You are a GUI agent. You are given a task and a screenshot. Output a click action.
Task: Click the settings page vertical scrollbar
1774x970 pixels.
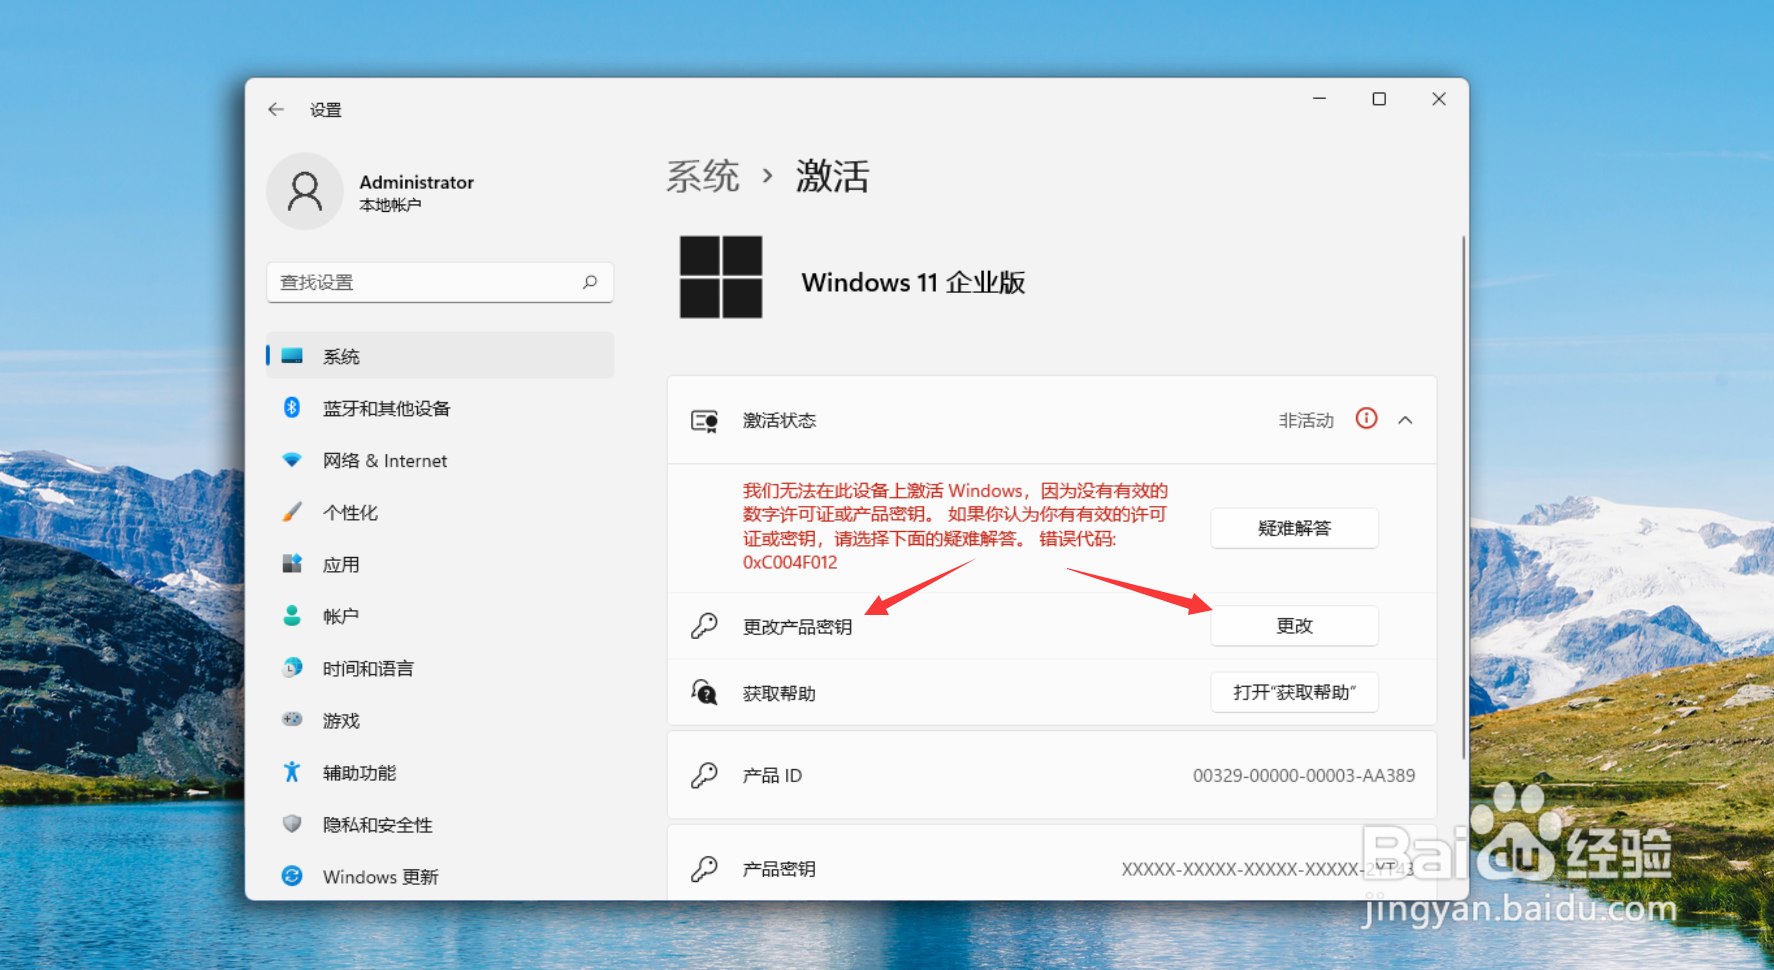click(x=1463, y=497)
